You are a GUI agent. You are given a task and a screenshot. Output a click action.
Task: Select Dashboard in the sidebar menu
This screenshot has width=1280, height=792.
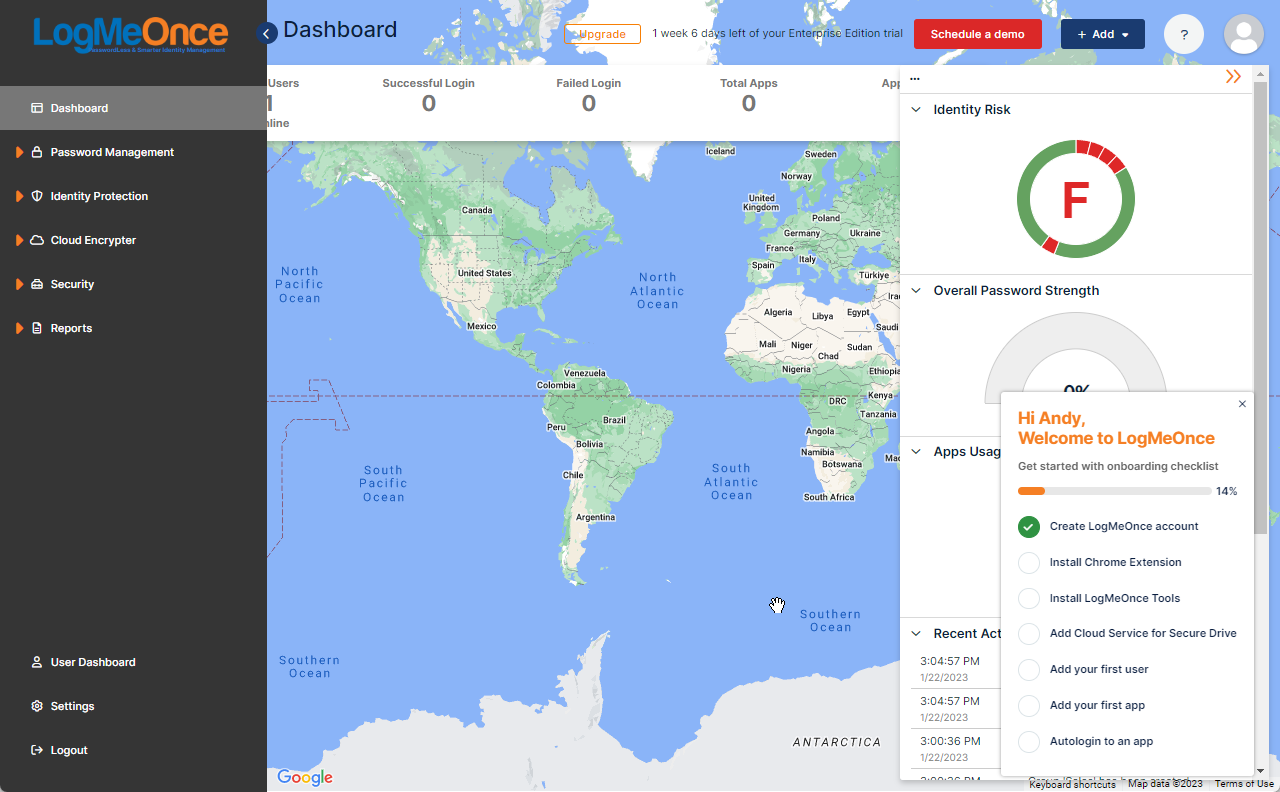coord(133,108)
